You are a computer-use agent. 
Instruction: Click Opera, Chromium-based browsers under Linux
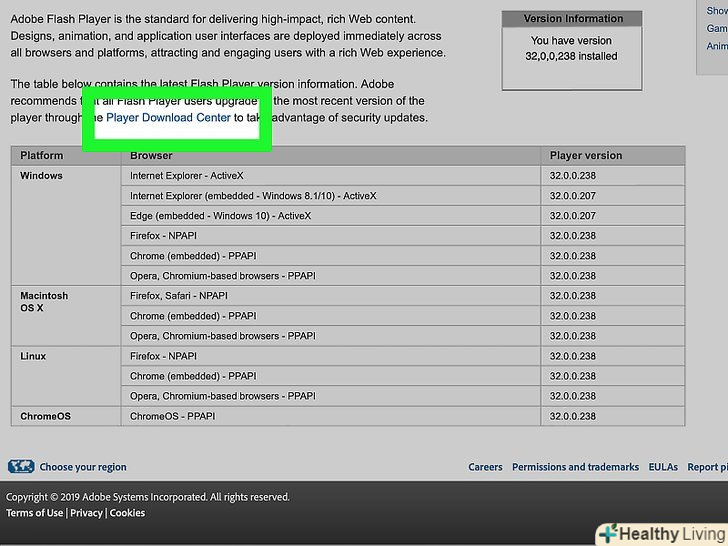pyautogui.click(x=331, y=396)
